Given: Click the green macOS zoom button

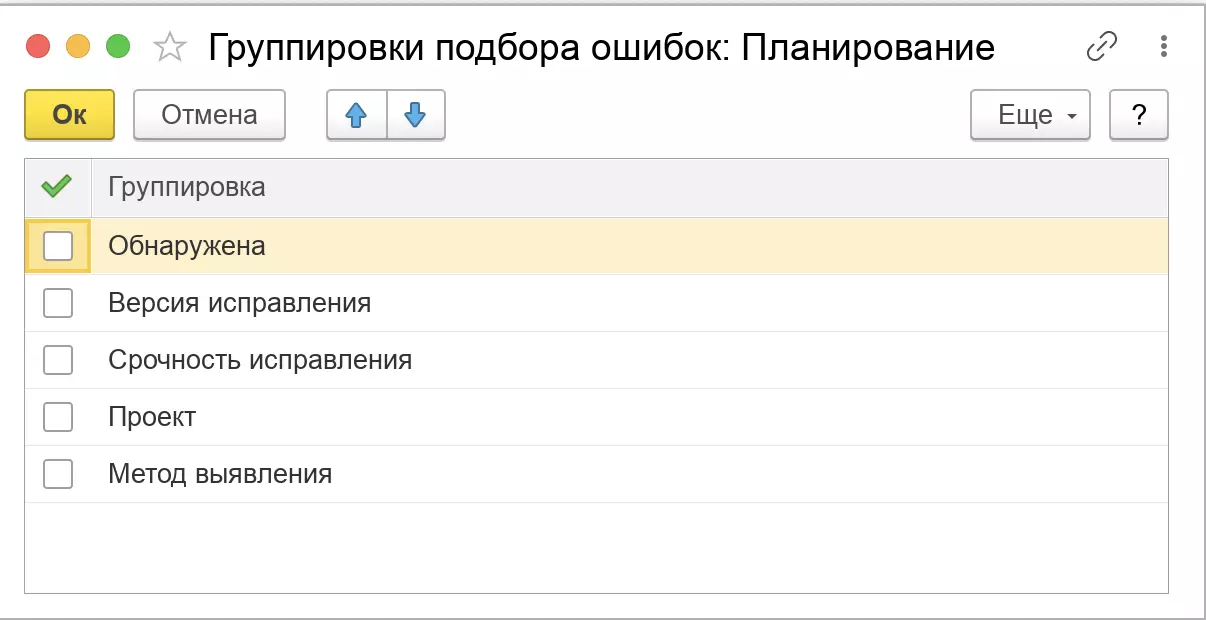Looking at the screenshot, I should (x=118, y=46).
